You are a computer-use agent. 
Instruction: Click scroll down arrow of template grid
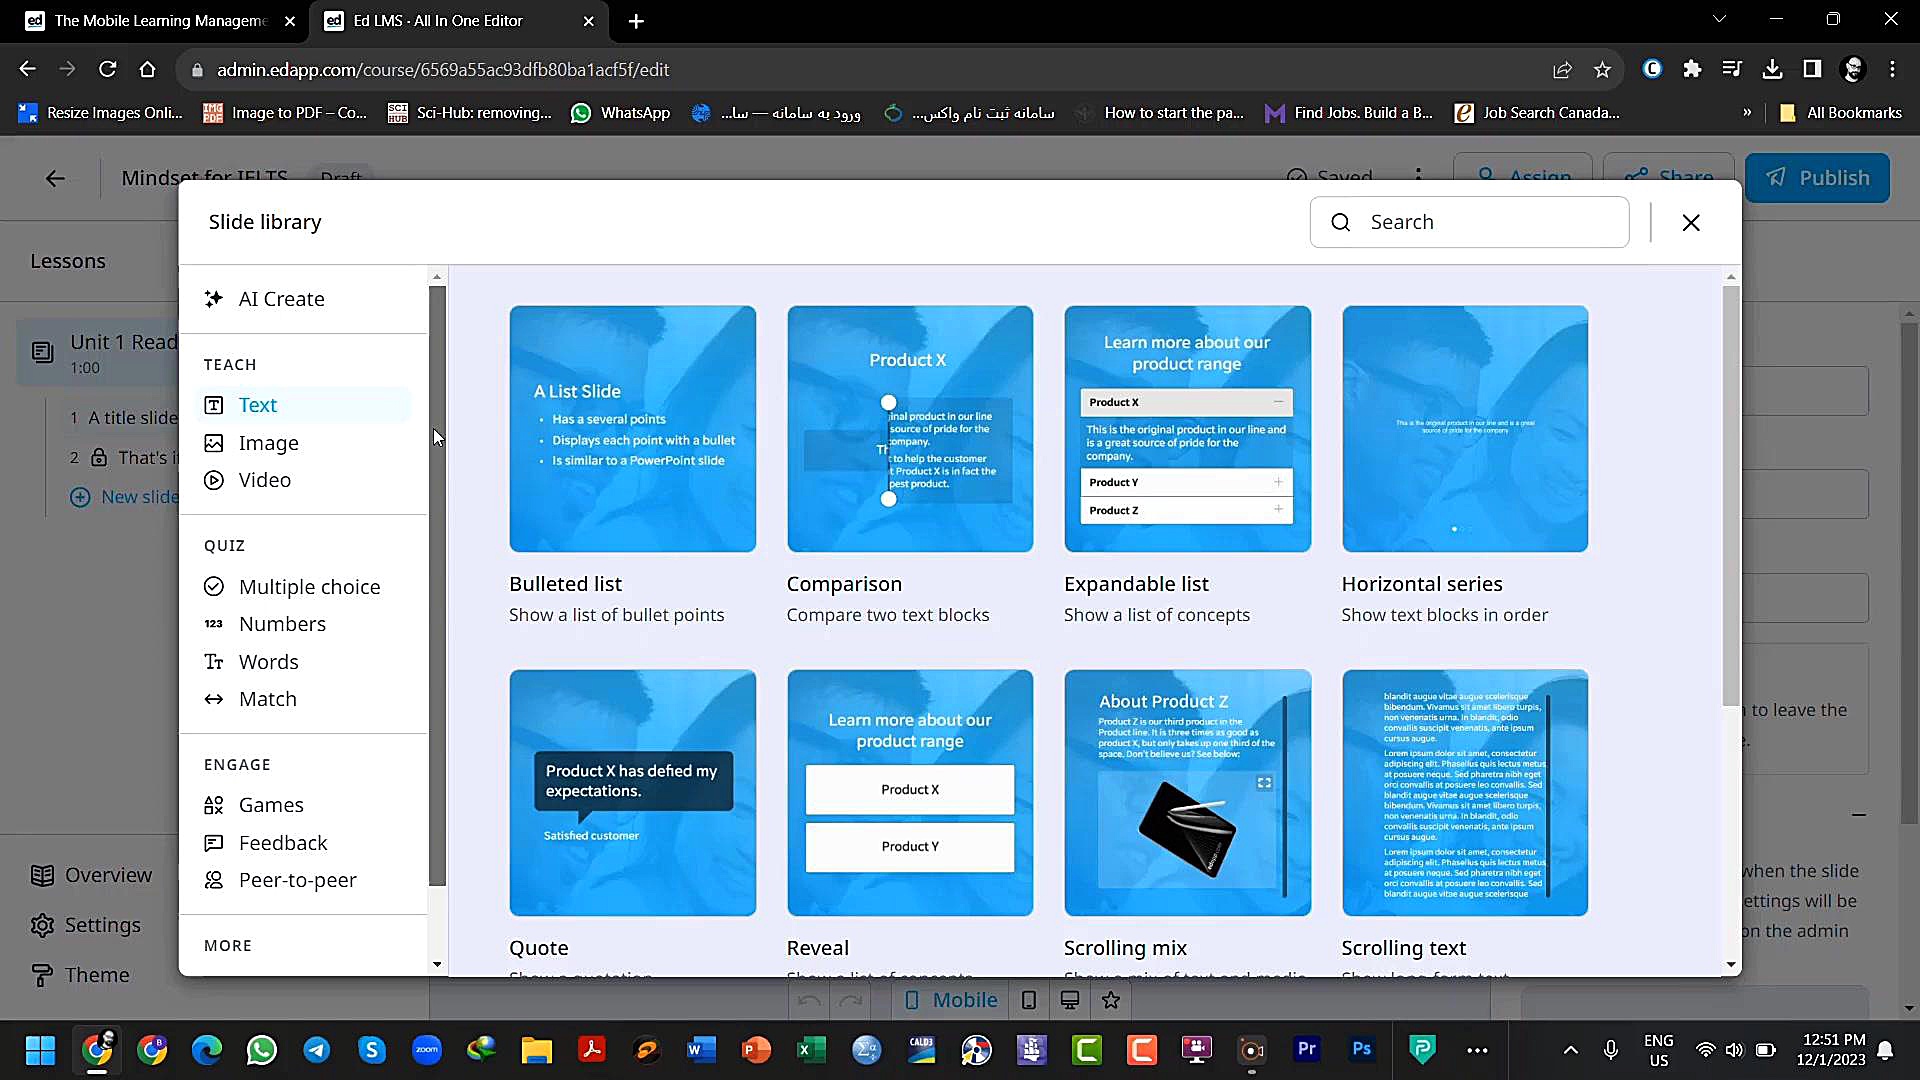[1731, 965]
